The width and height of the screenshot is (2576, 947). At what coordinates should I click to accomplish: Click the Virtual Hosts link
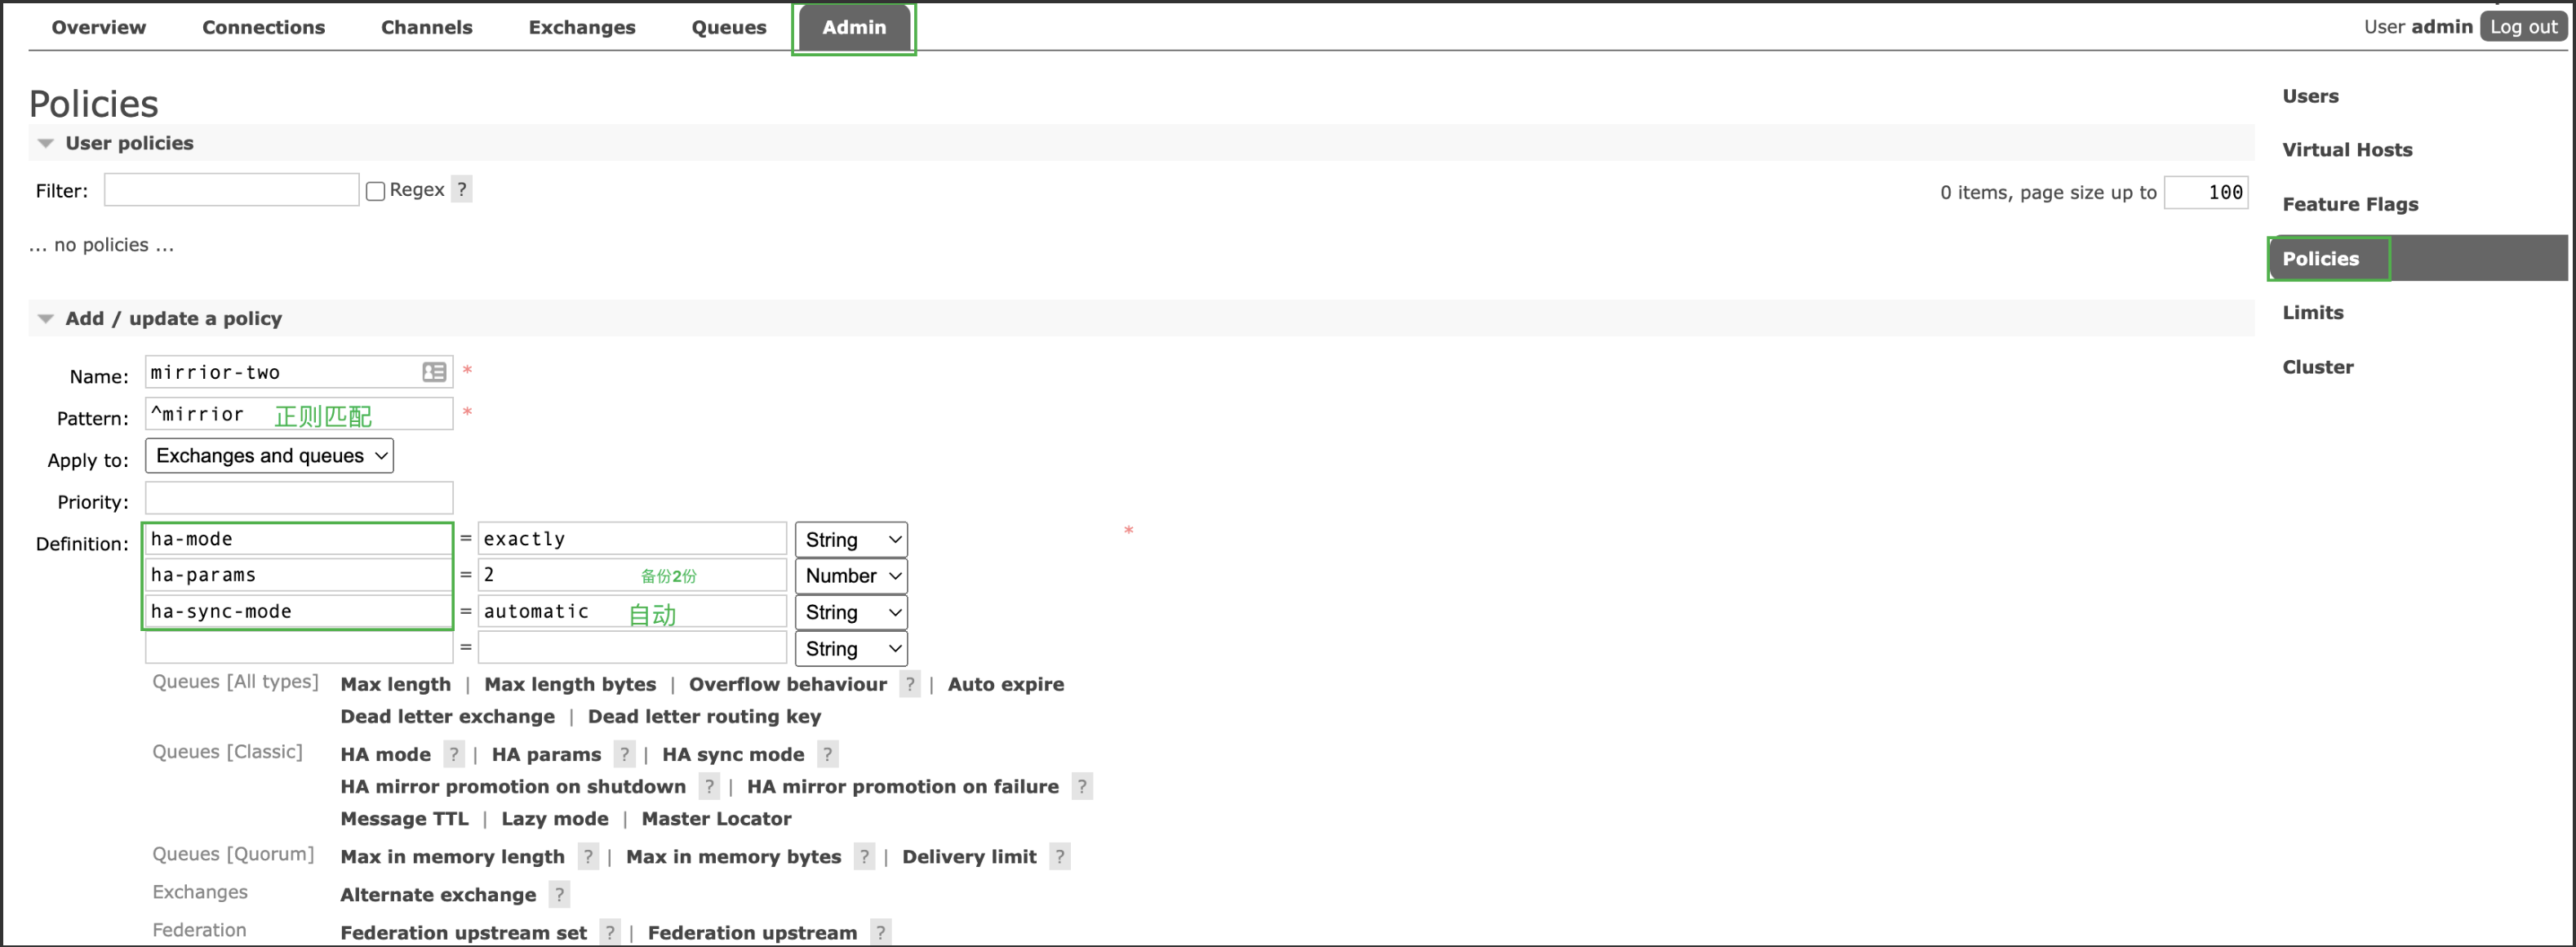2349,149
